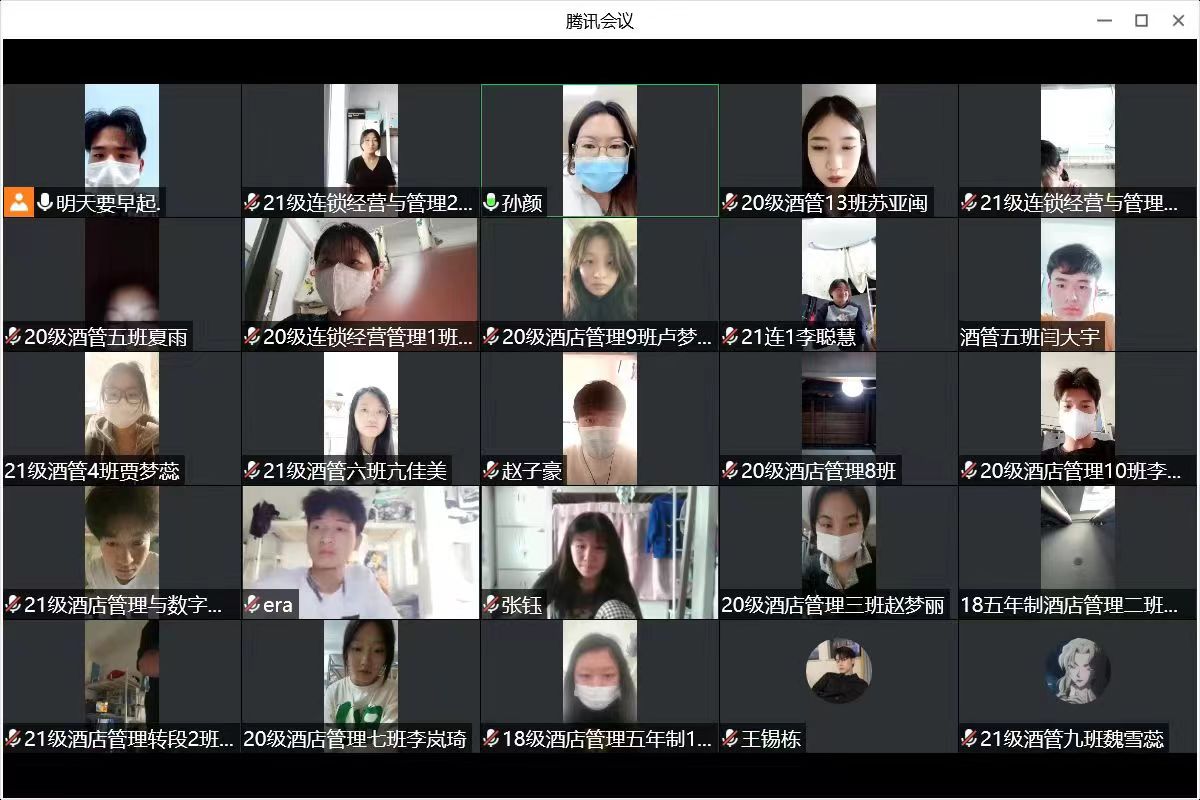Click the 腾讯会议 window title
Image resolution: width=1200 pixels, height=800 pixels.
600,20
